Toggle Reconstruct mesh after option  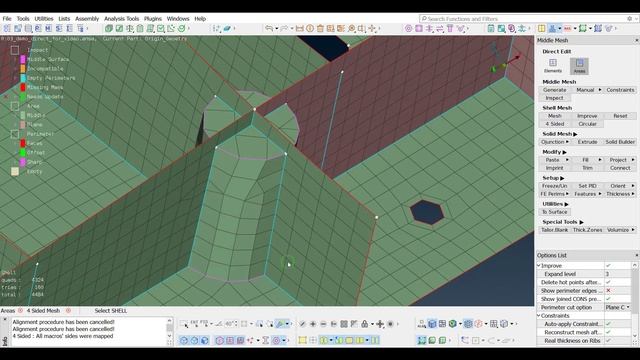[x=608, y=332]
